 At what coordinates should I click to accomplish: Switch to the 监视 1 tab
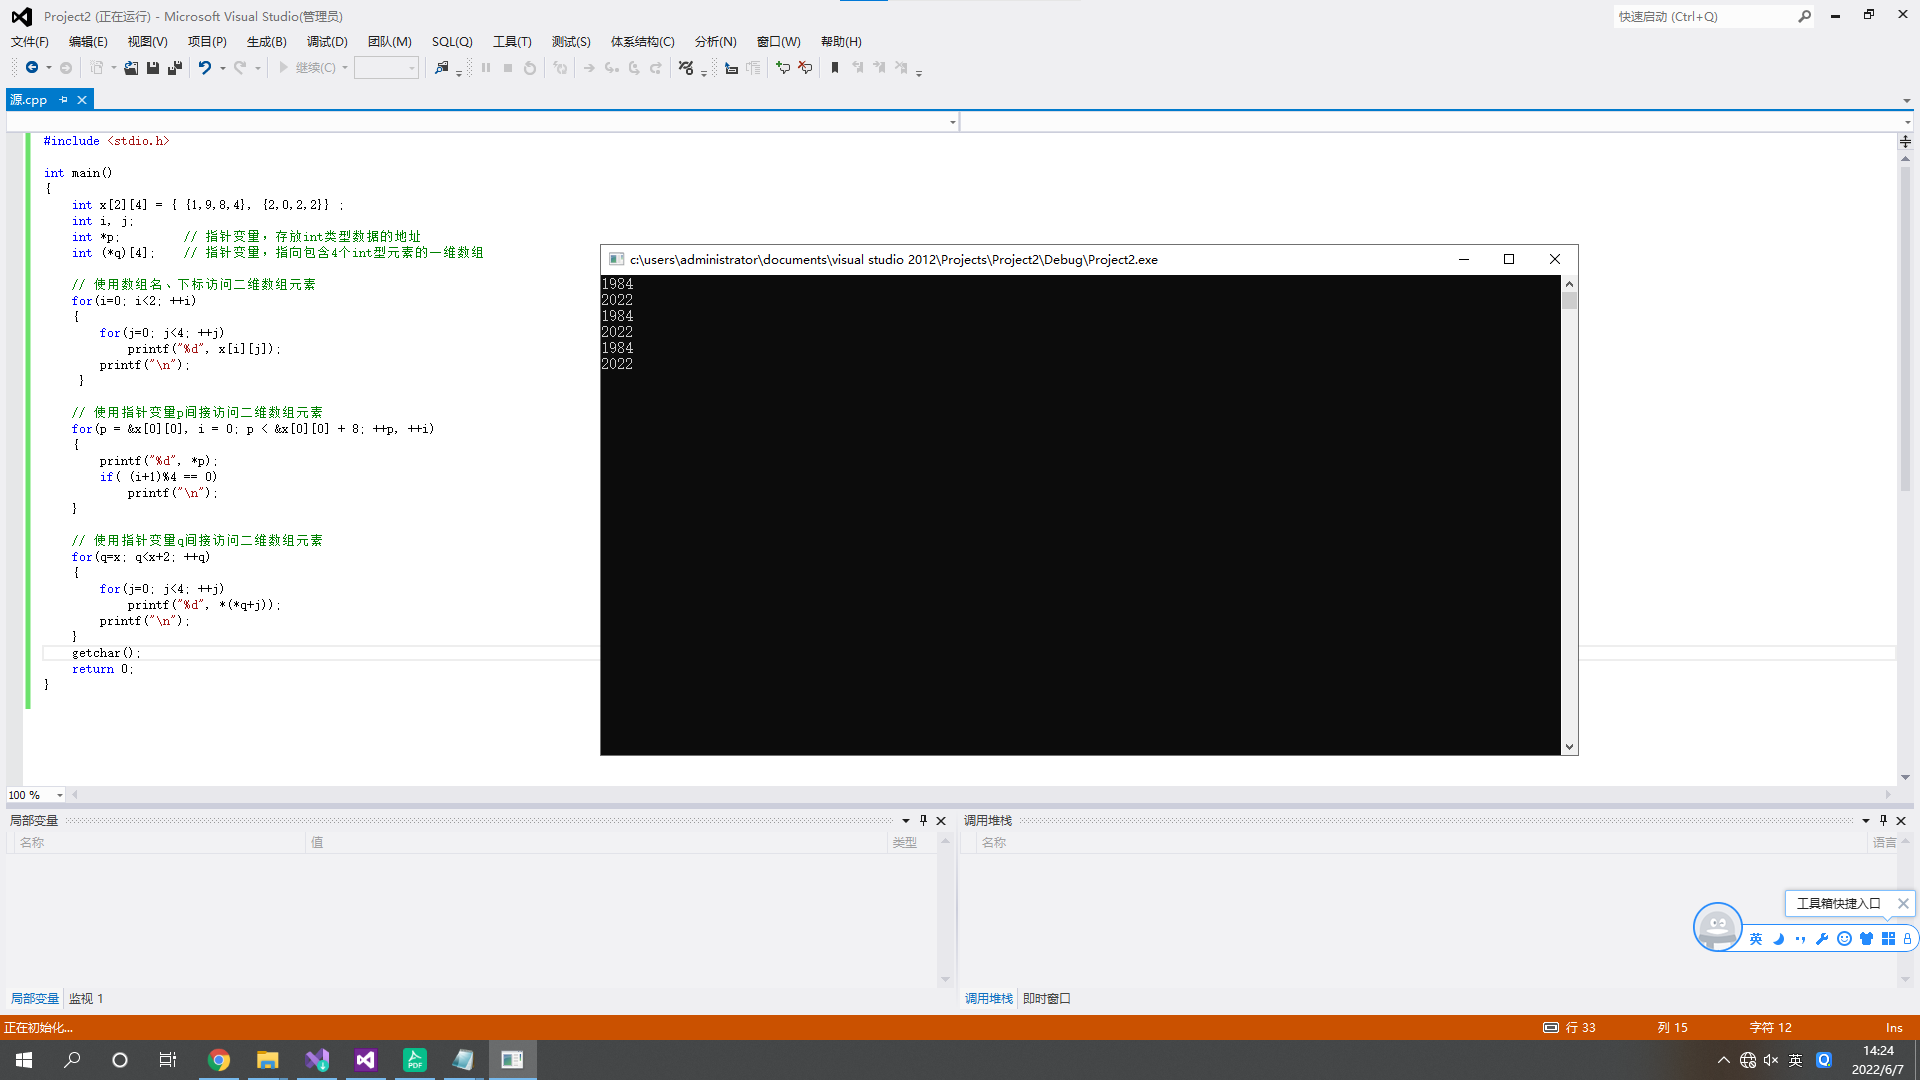click(x=86, y=998)
